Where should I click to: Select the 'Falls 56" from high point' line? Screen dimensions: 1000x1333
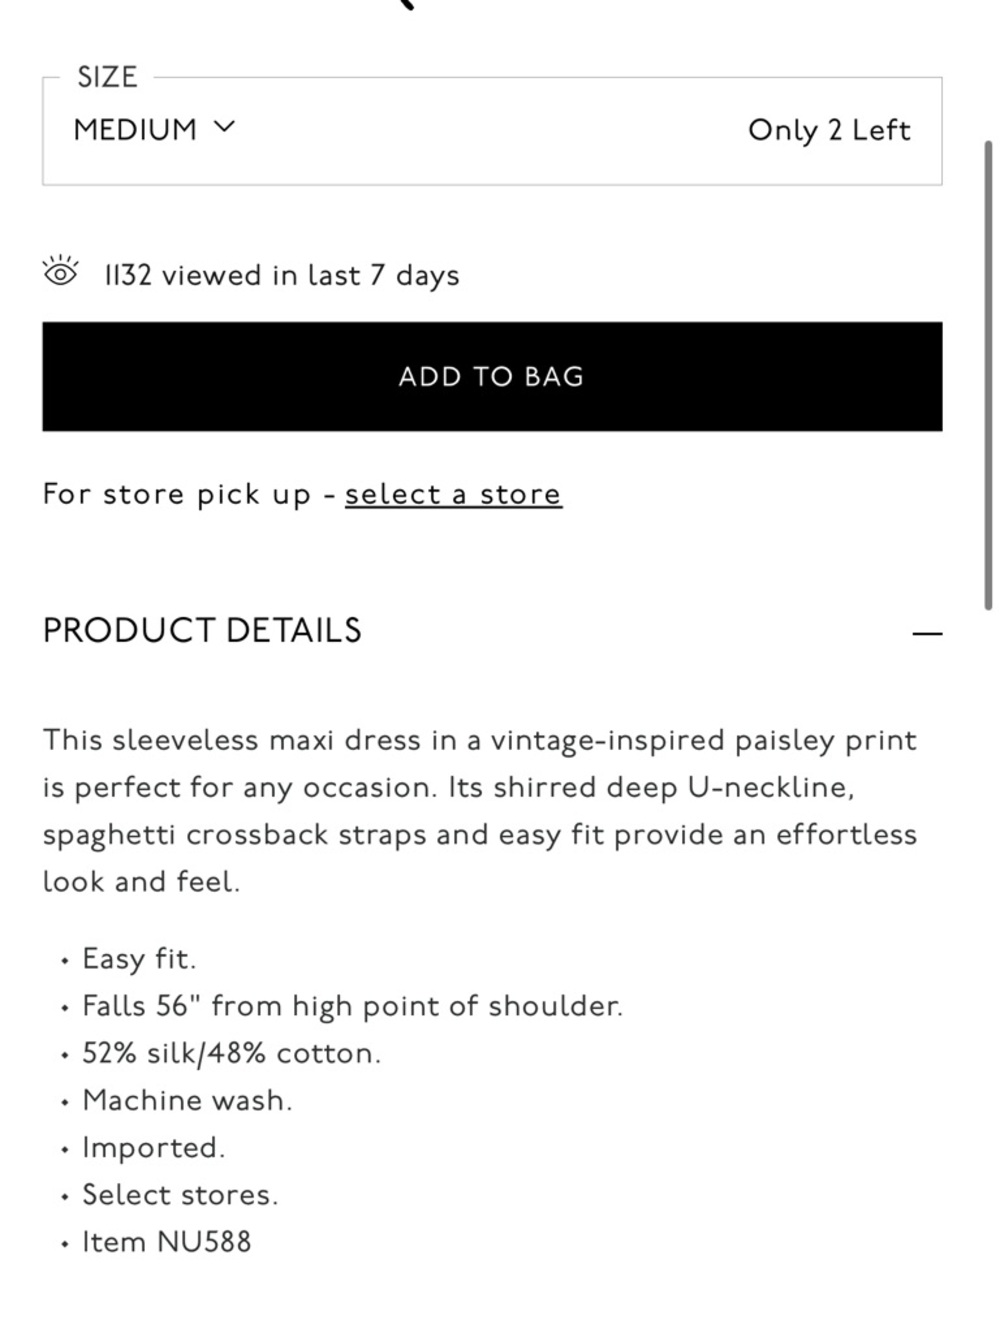(x=352, y=1006)
